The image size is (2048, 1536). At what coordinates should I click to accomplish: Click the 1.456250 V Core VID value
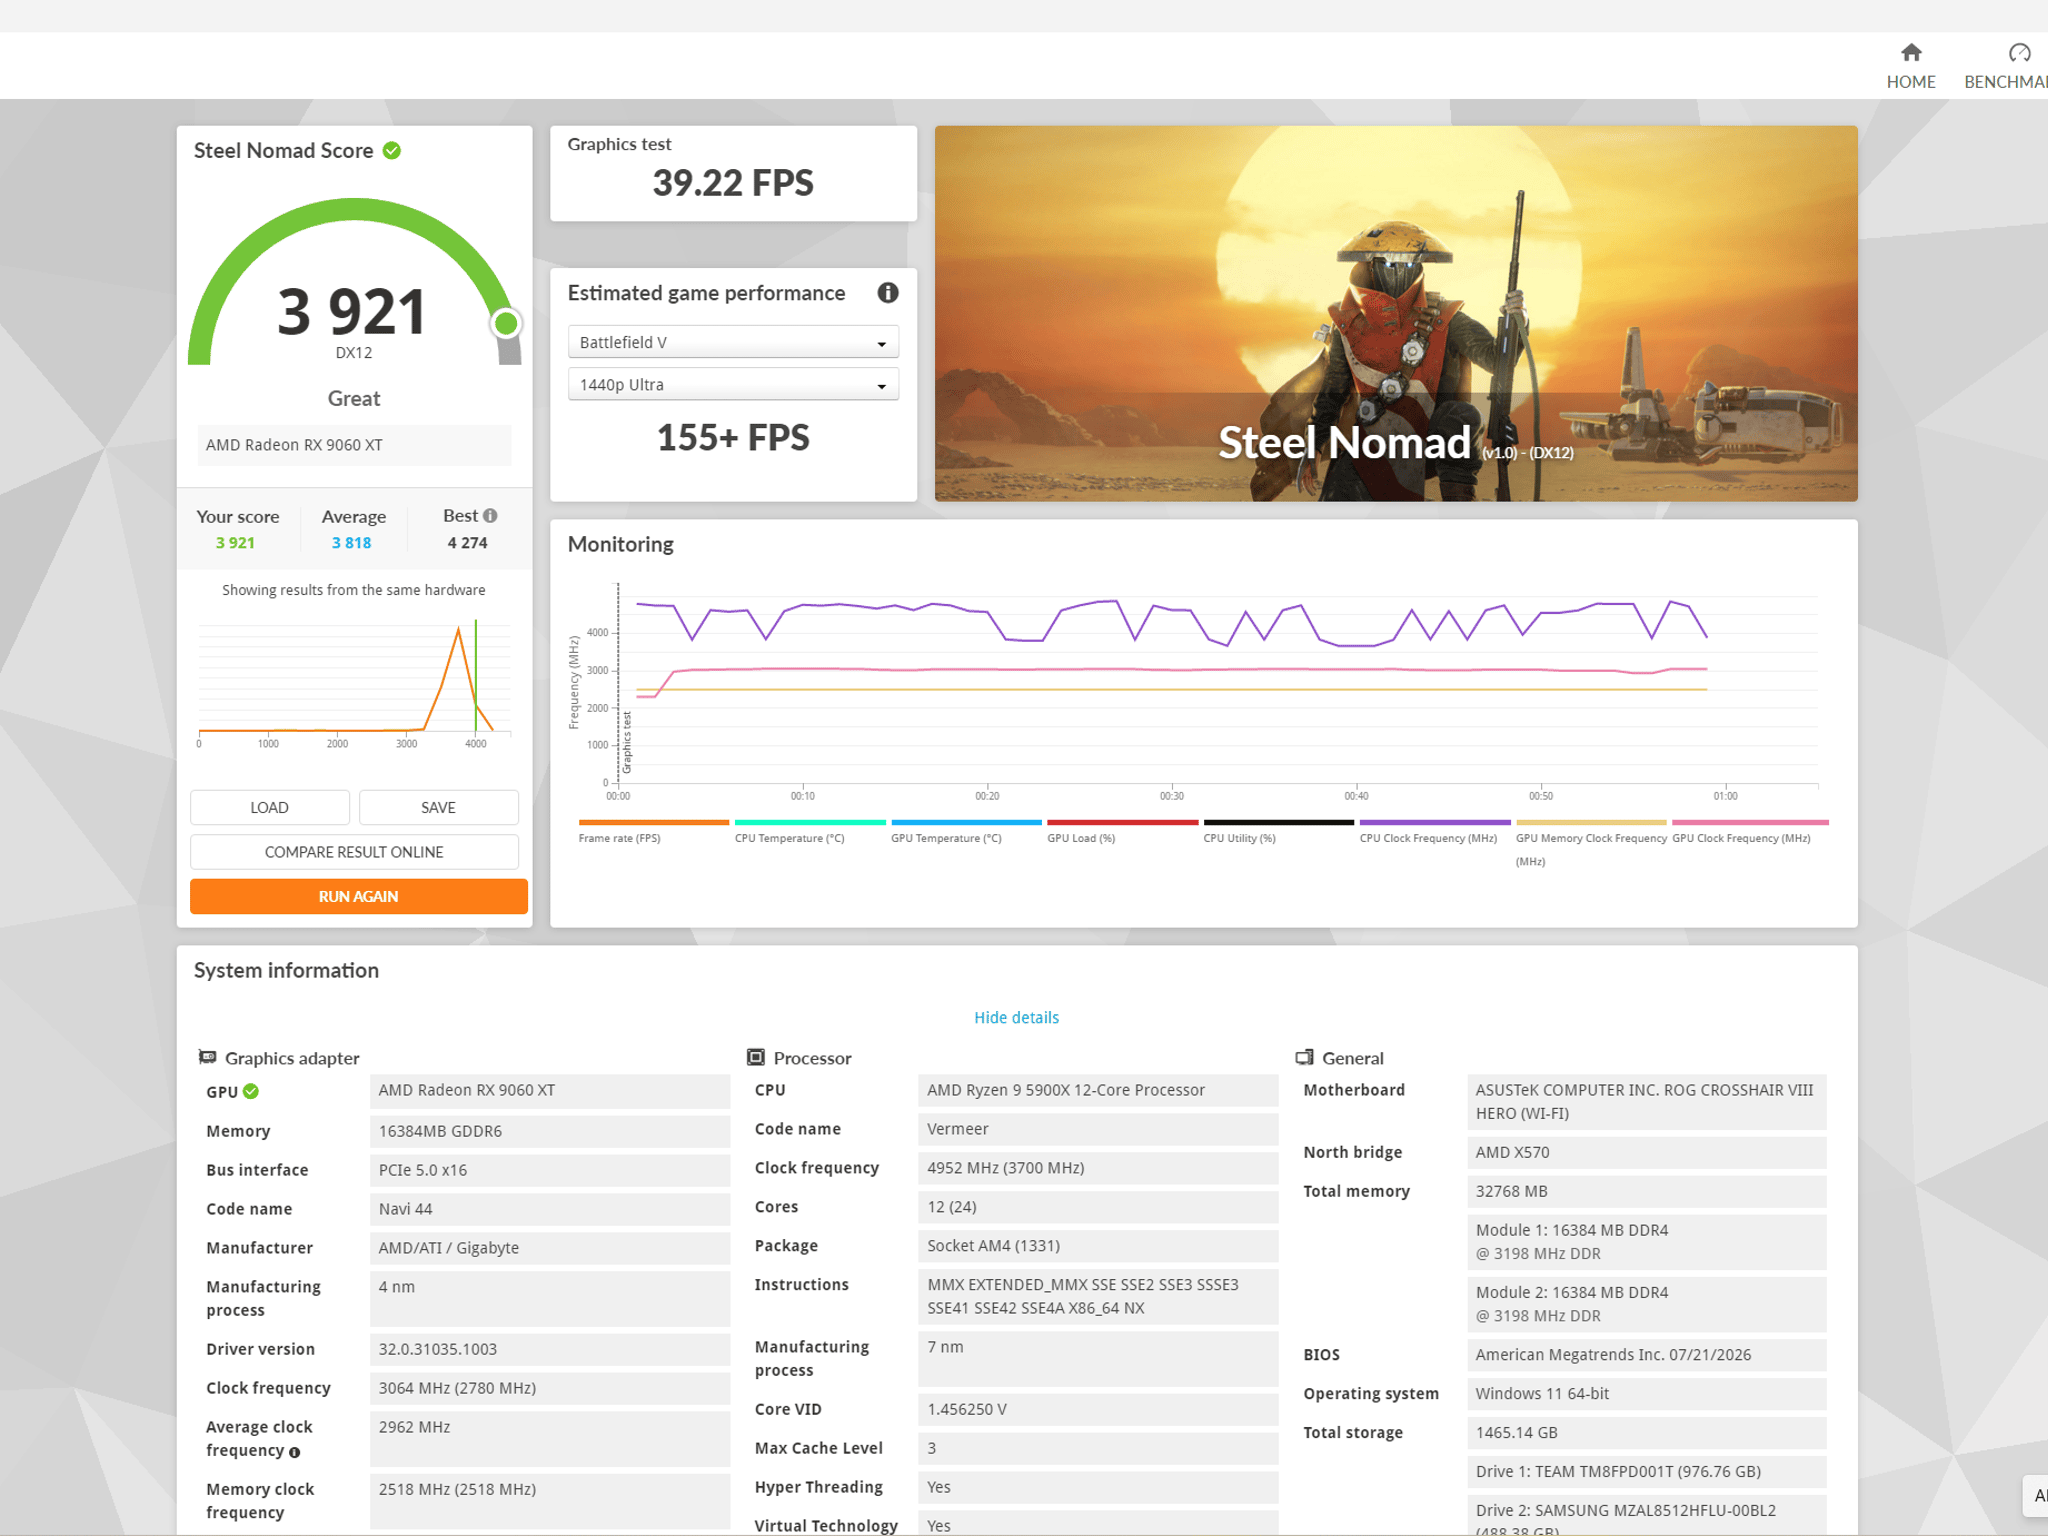pyautogui.click(x=1098, y=1409)
